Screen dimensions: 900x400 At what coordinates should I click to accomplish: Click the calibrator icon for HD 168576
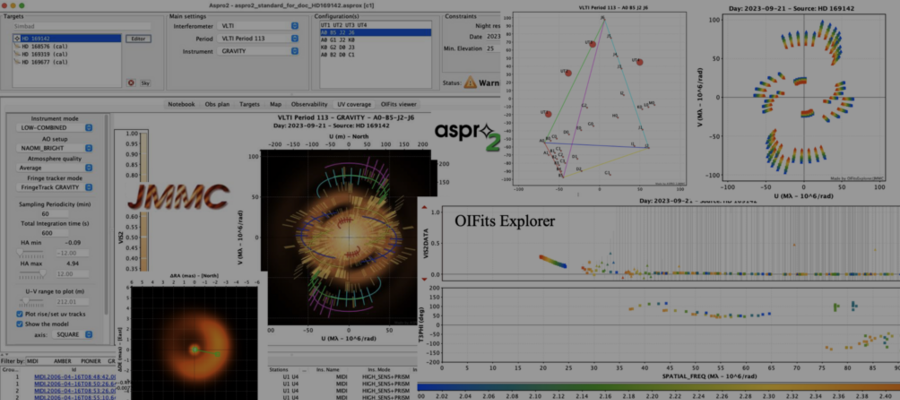coord(17,46)
